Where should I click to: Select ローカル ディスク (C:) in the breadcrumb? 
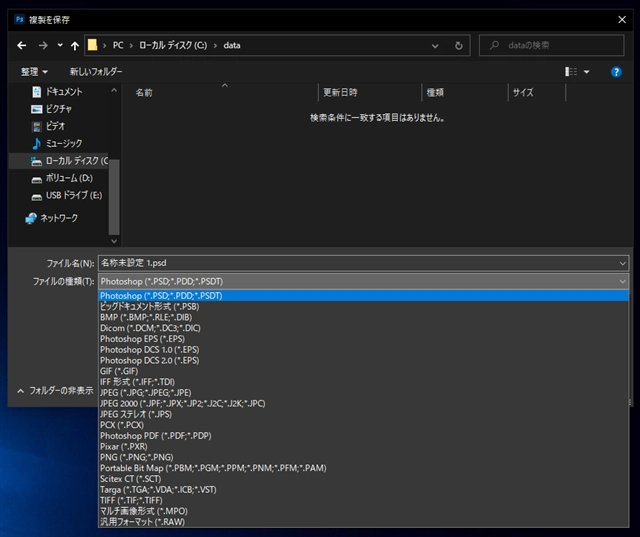[173, 45]
